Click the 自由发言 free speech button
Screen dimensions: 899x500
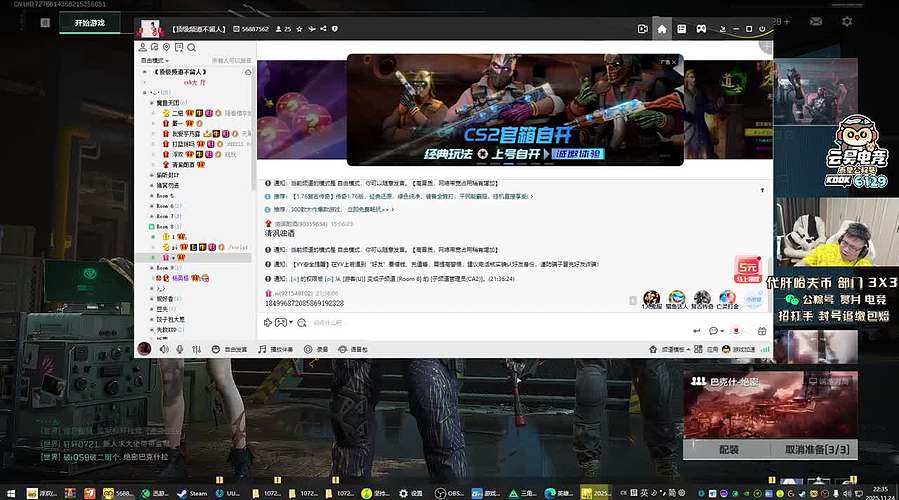229,349
